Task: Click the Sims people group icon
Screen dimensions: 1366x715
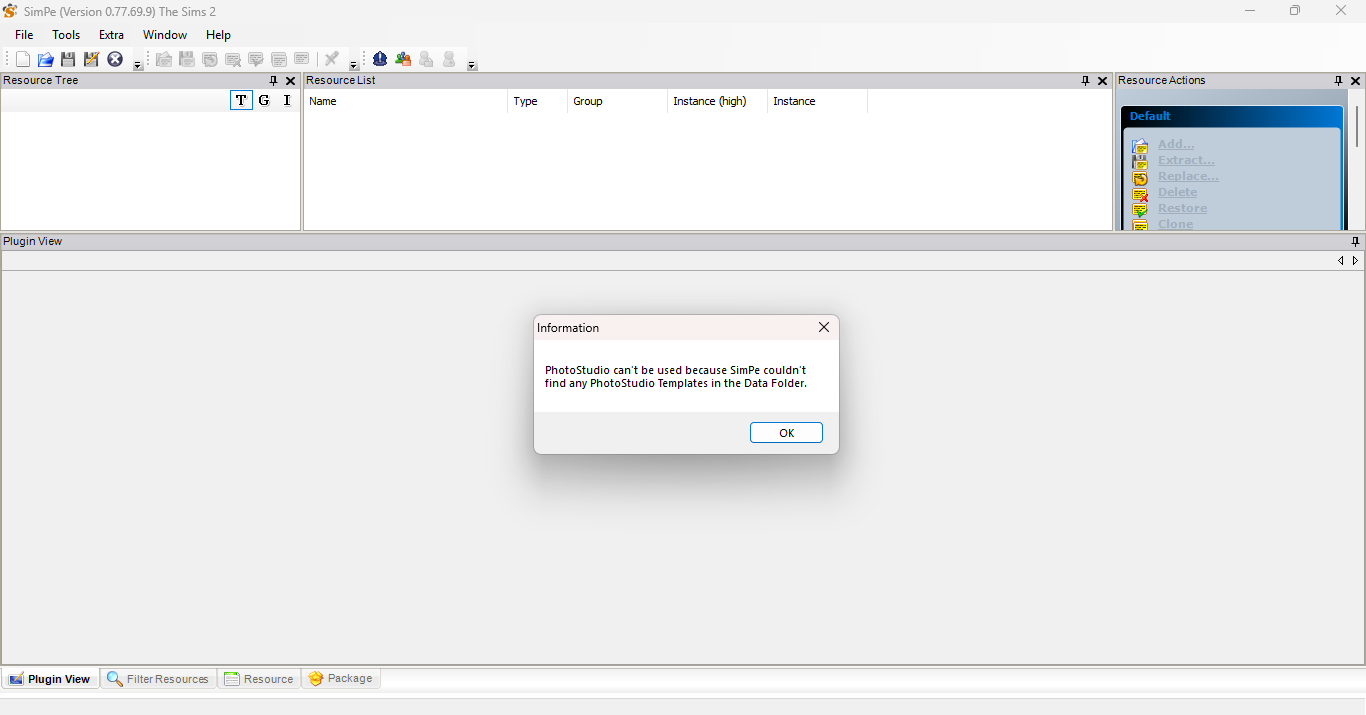Action: [403, 60]
